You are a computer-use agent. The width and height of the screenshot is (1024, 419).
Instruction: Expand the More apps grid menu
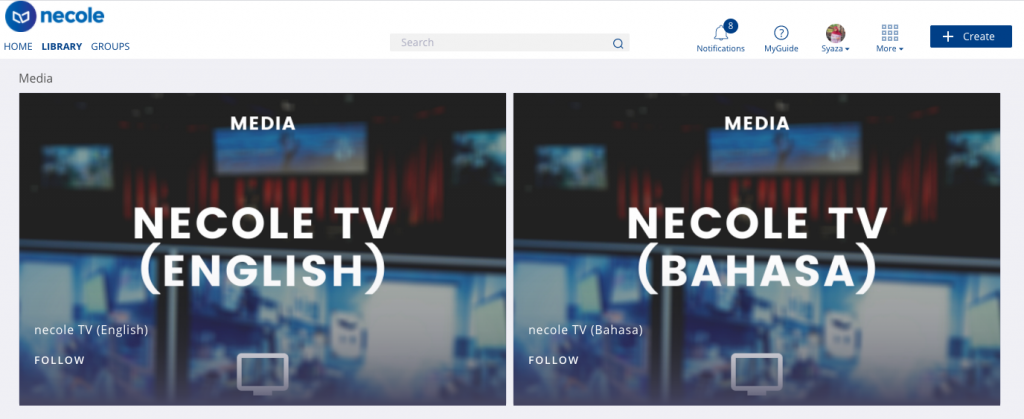889,39
